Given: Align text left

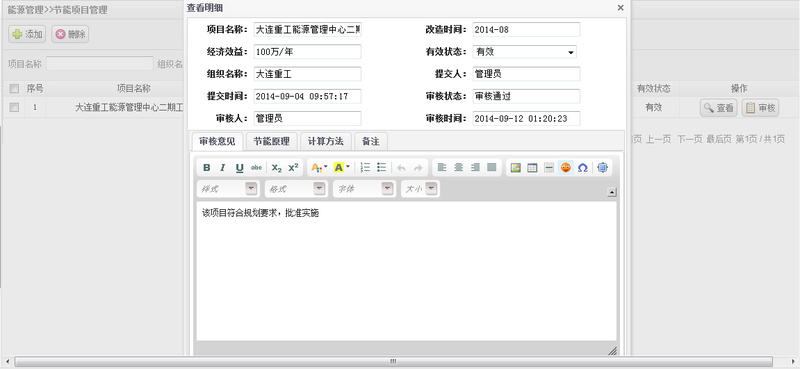Looking at the screenshot, I should (x=442, y=167).
